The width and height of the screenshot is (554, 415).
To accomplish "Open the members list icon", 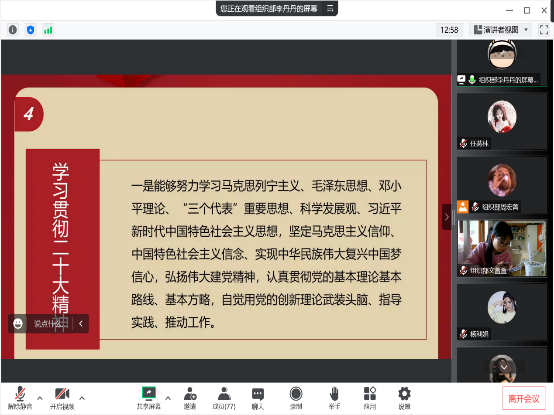I will click(224, 398).
